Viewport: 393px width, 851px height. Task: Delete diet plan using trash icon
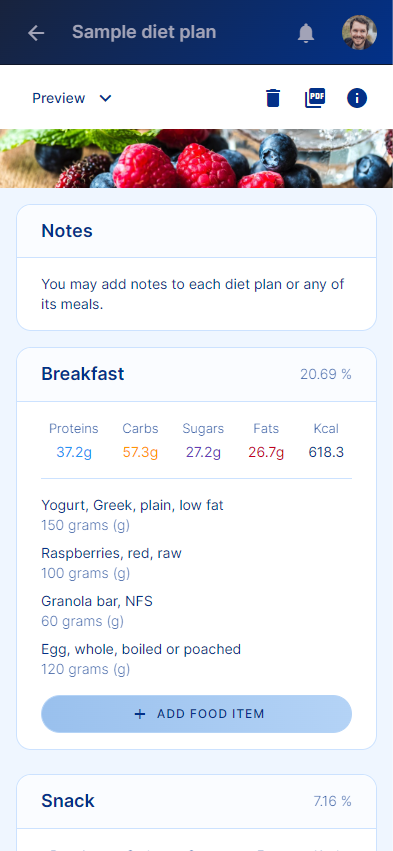click(x=273, y=98)
